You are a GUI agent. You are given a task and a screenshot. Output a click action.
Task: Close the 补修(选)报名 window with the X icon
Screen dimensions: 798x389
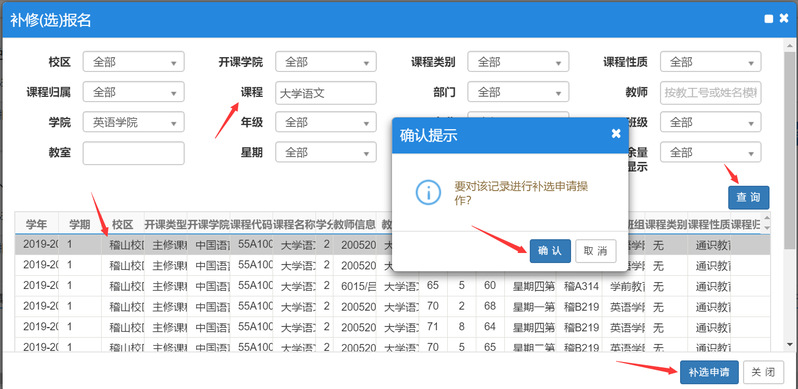[784, 19]
